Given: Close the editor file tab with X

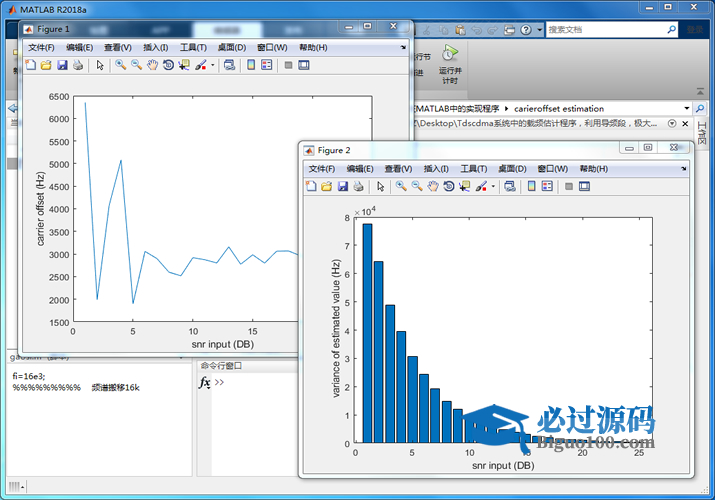Looking at the screenshot, I should point(685,124).
